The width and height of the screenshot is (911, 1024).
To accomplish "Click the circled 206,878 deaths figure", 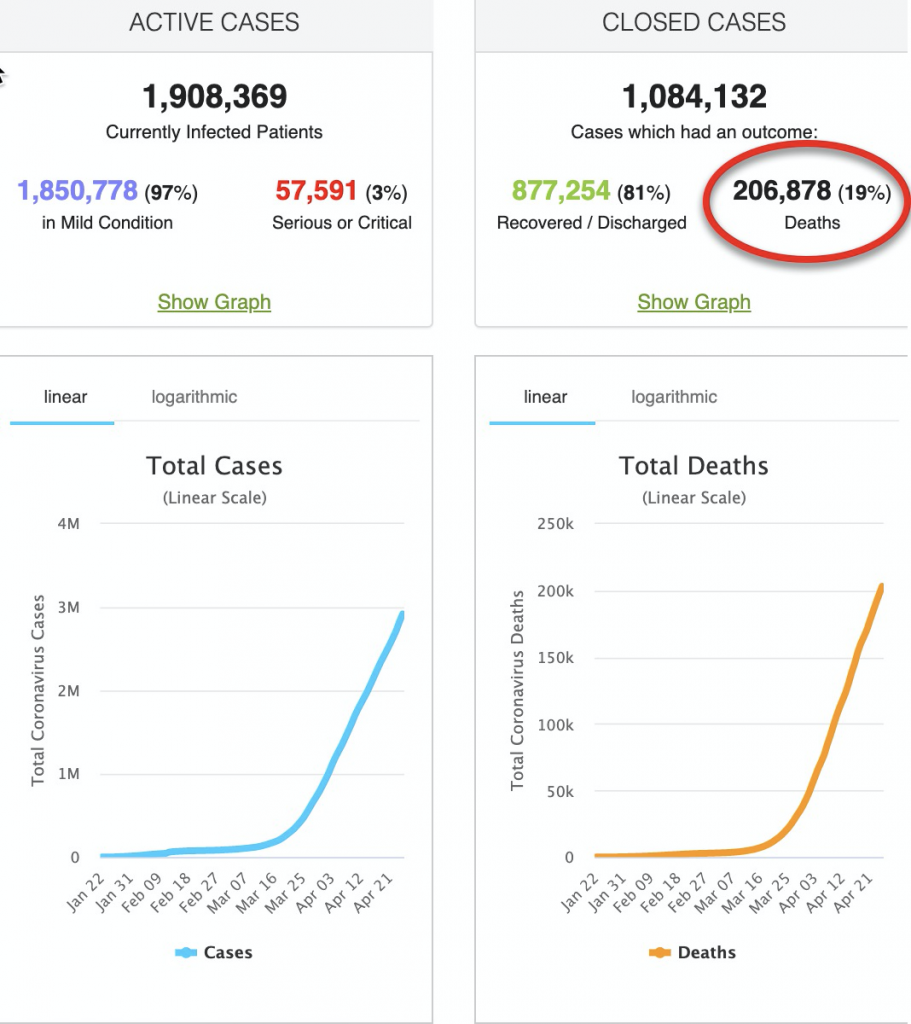I will 782,191.
